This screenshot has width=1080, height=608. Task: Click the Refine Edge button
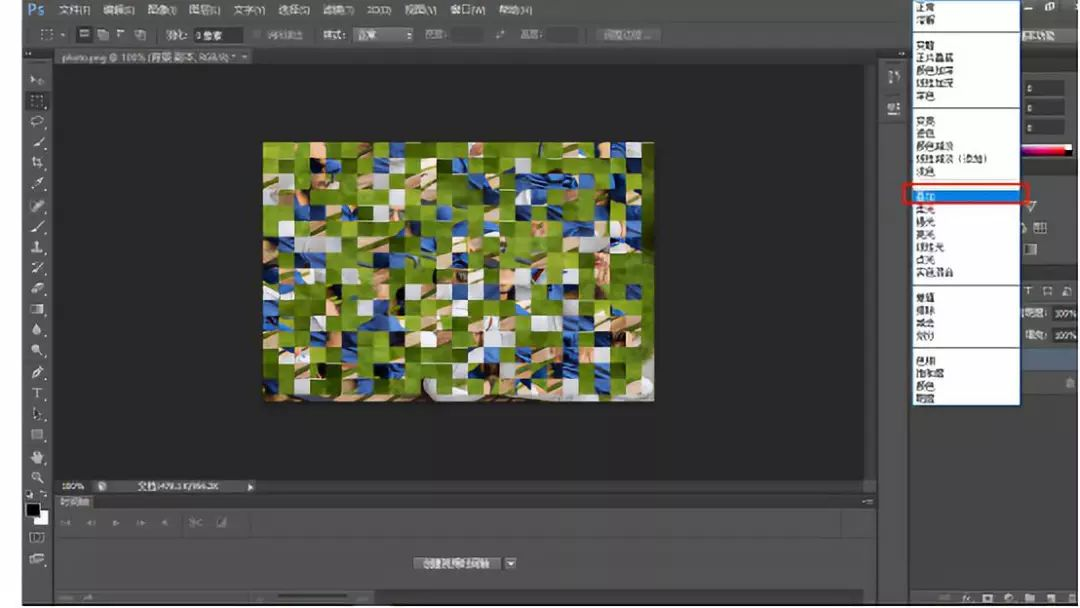click(627, 34)
